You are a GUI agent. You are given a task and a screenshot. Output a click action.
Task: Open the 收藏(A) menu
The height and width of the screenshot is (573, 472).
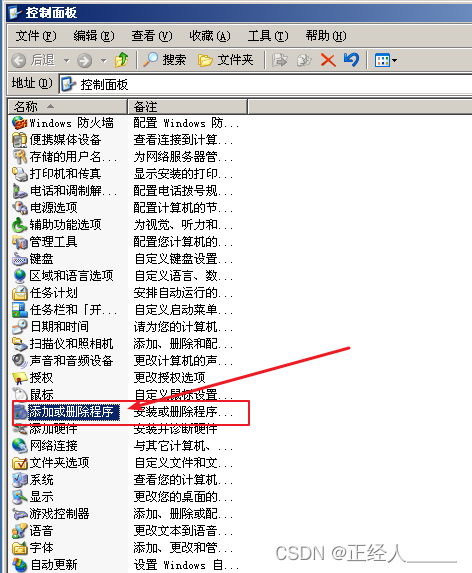coord(210,36)
